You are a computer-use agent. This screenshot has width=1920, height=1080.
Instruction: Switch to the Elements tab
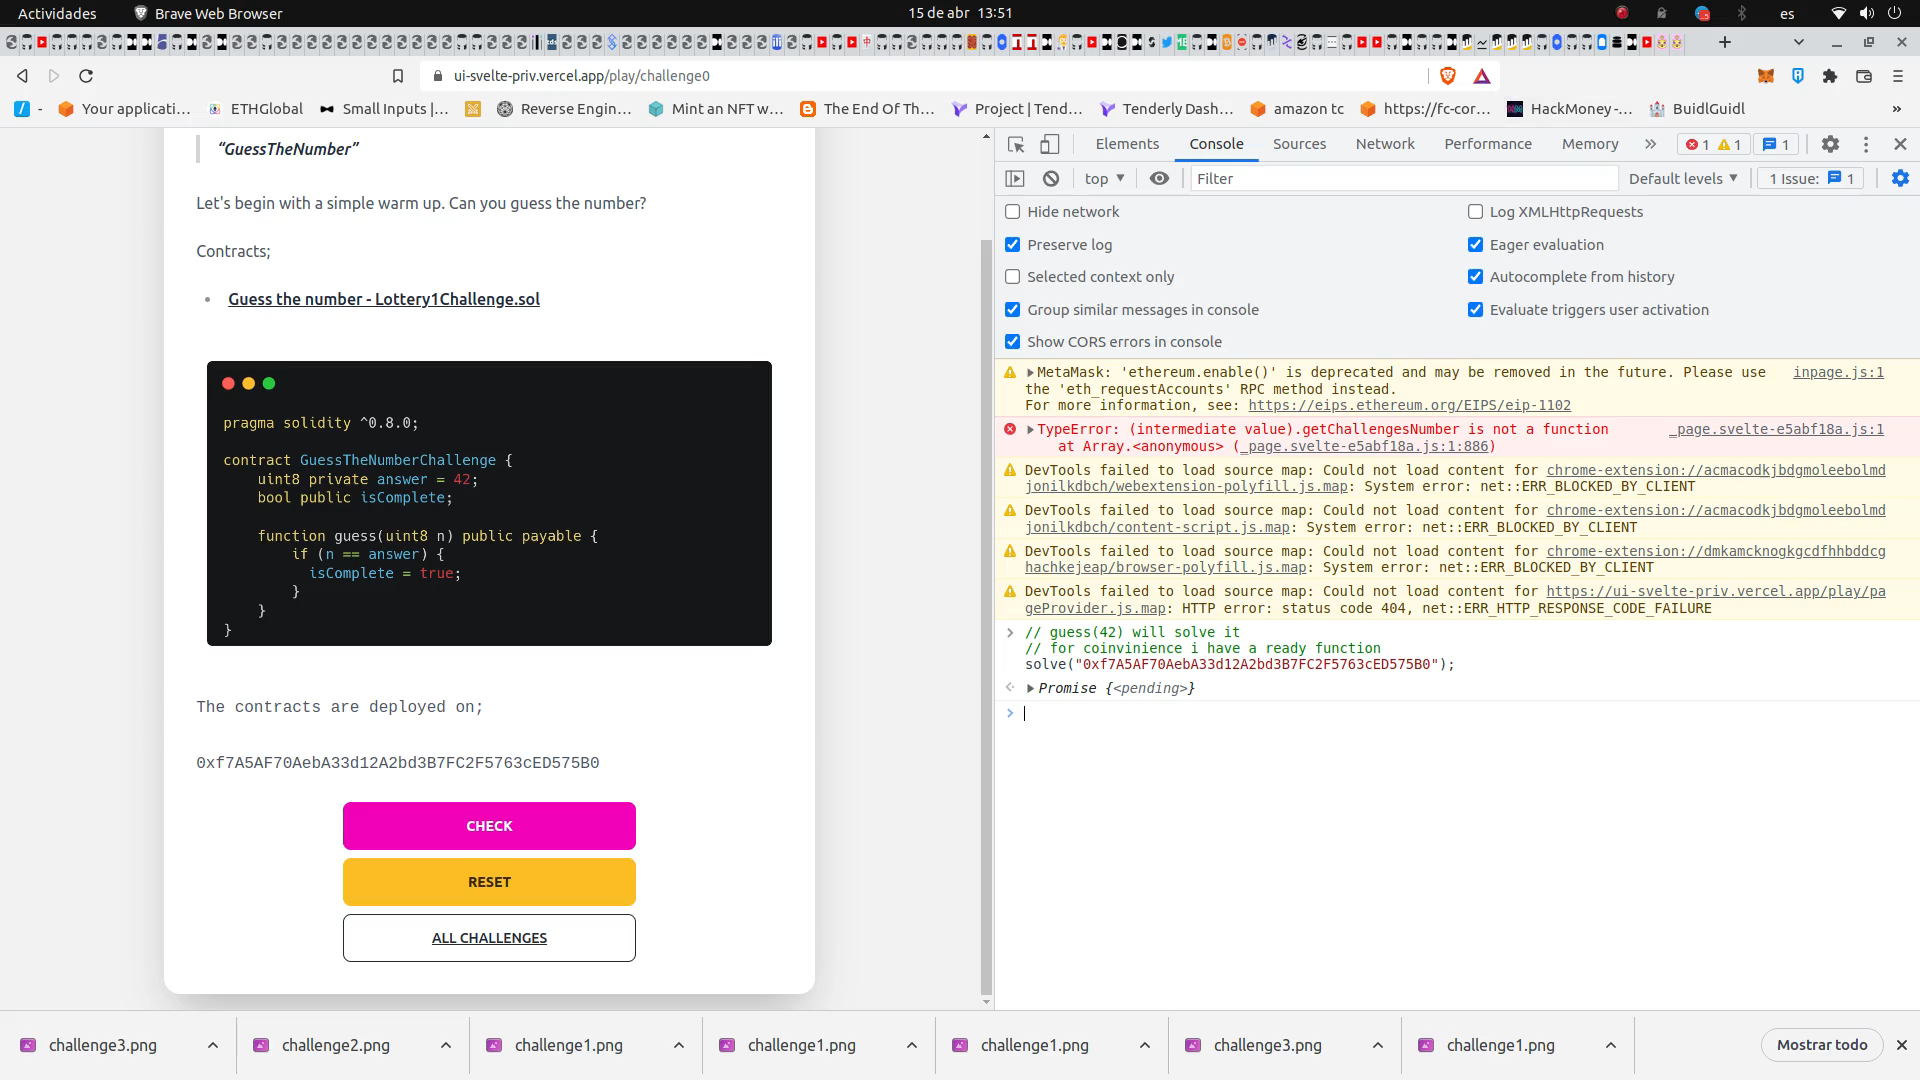tap(1127, 144)
